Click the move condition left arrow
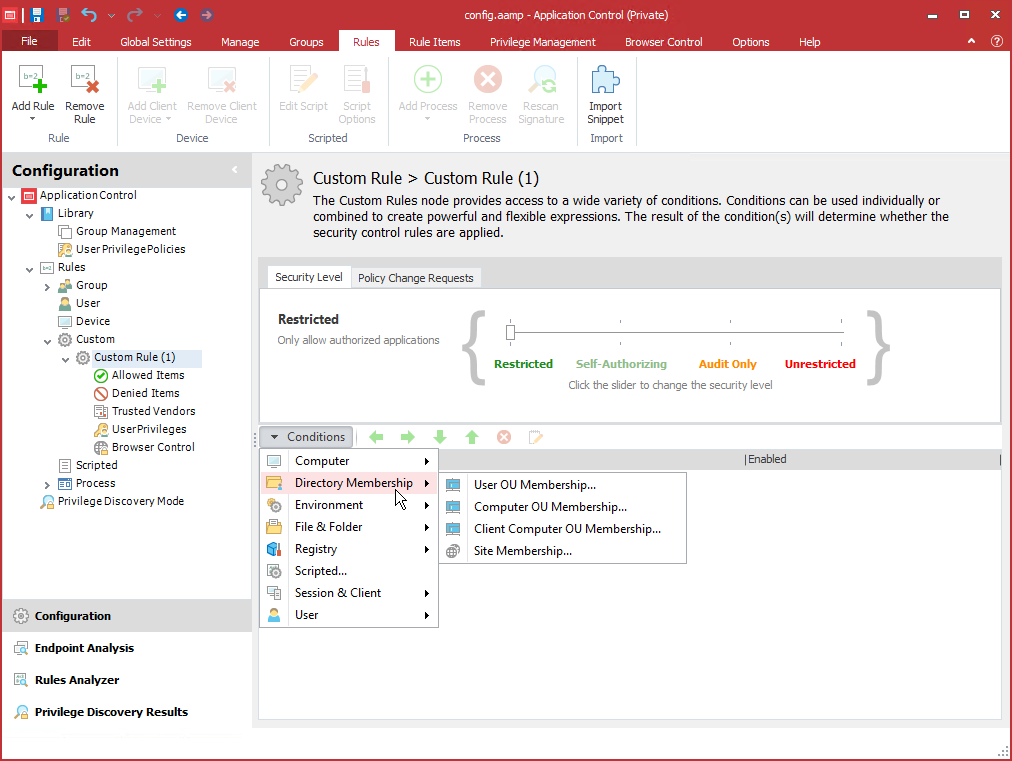 coord(376,438)
